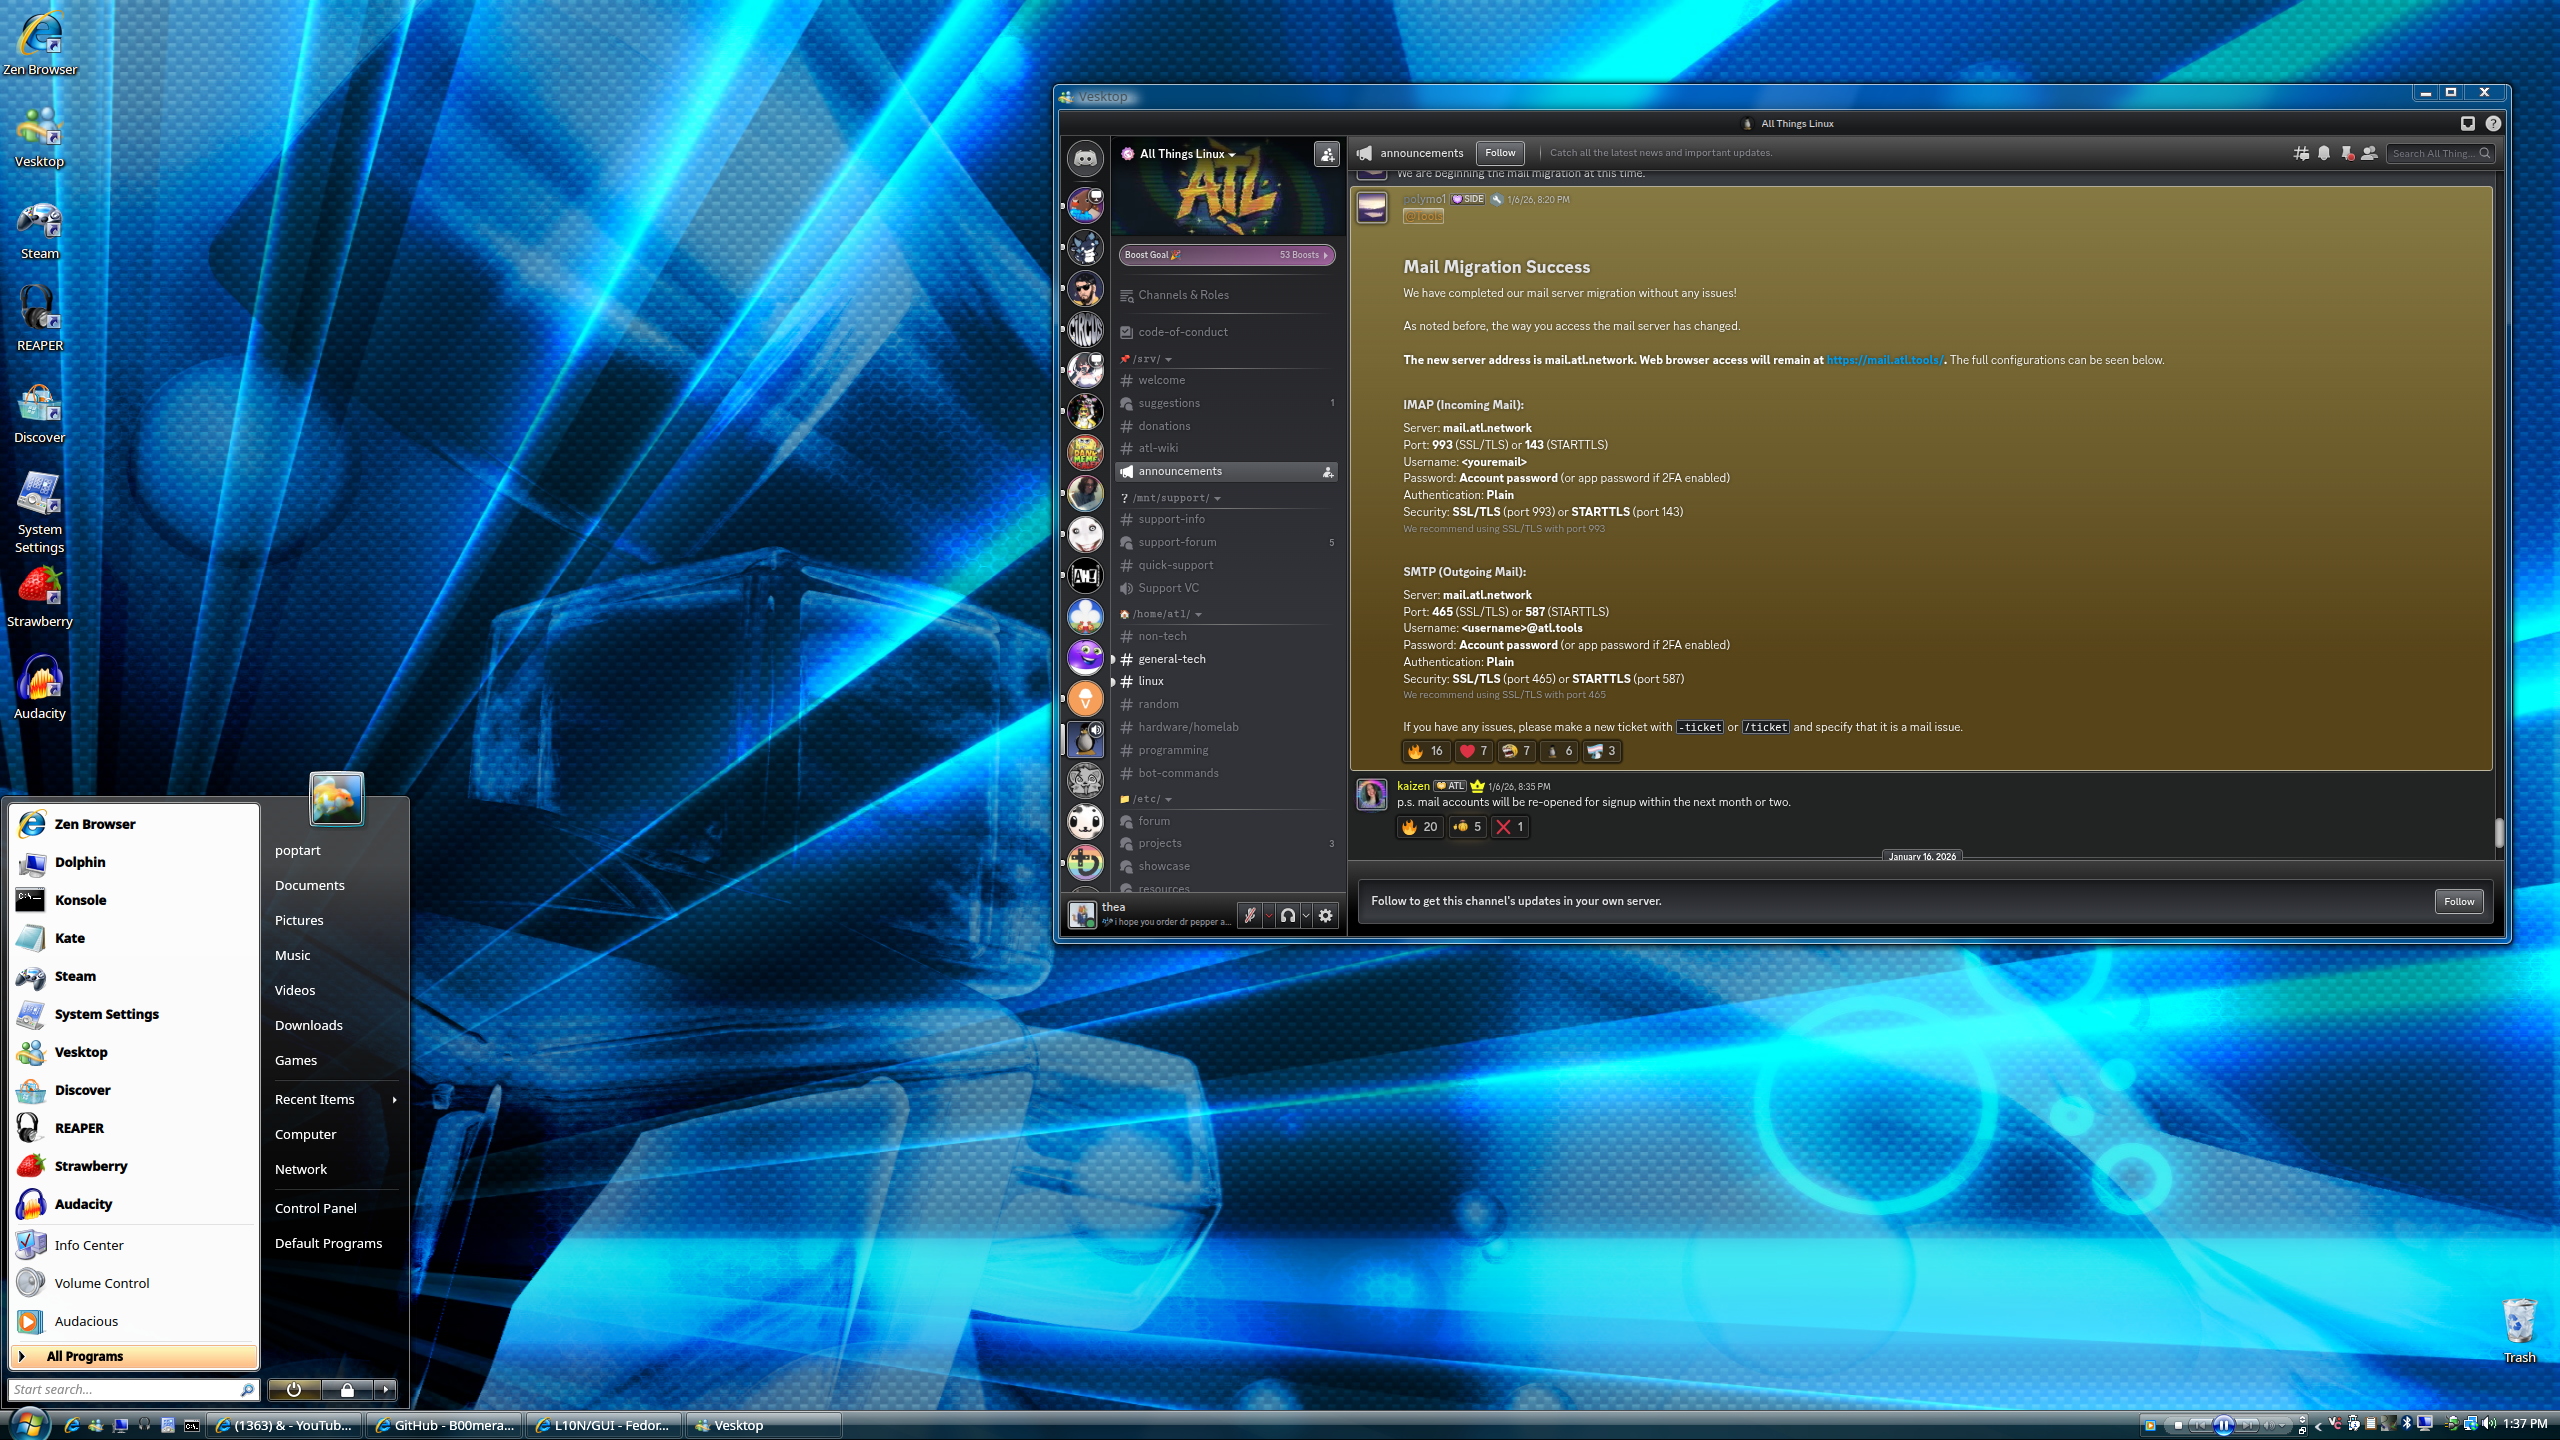Toggle the member list icon
The width and height of the screenshot is (2560, 1440).
point(2369,153)
